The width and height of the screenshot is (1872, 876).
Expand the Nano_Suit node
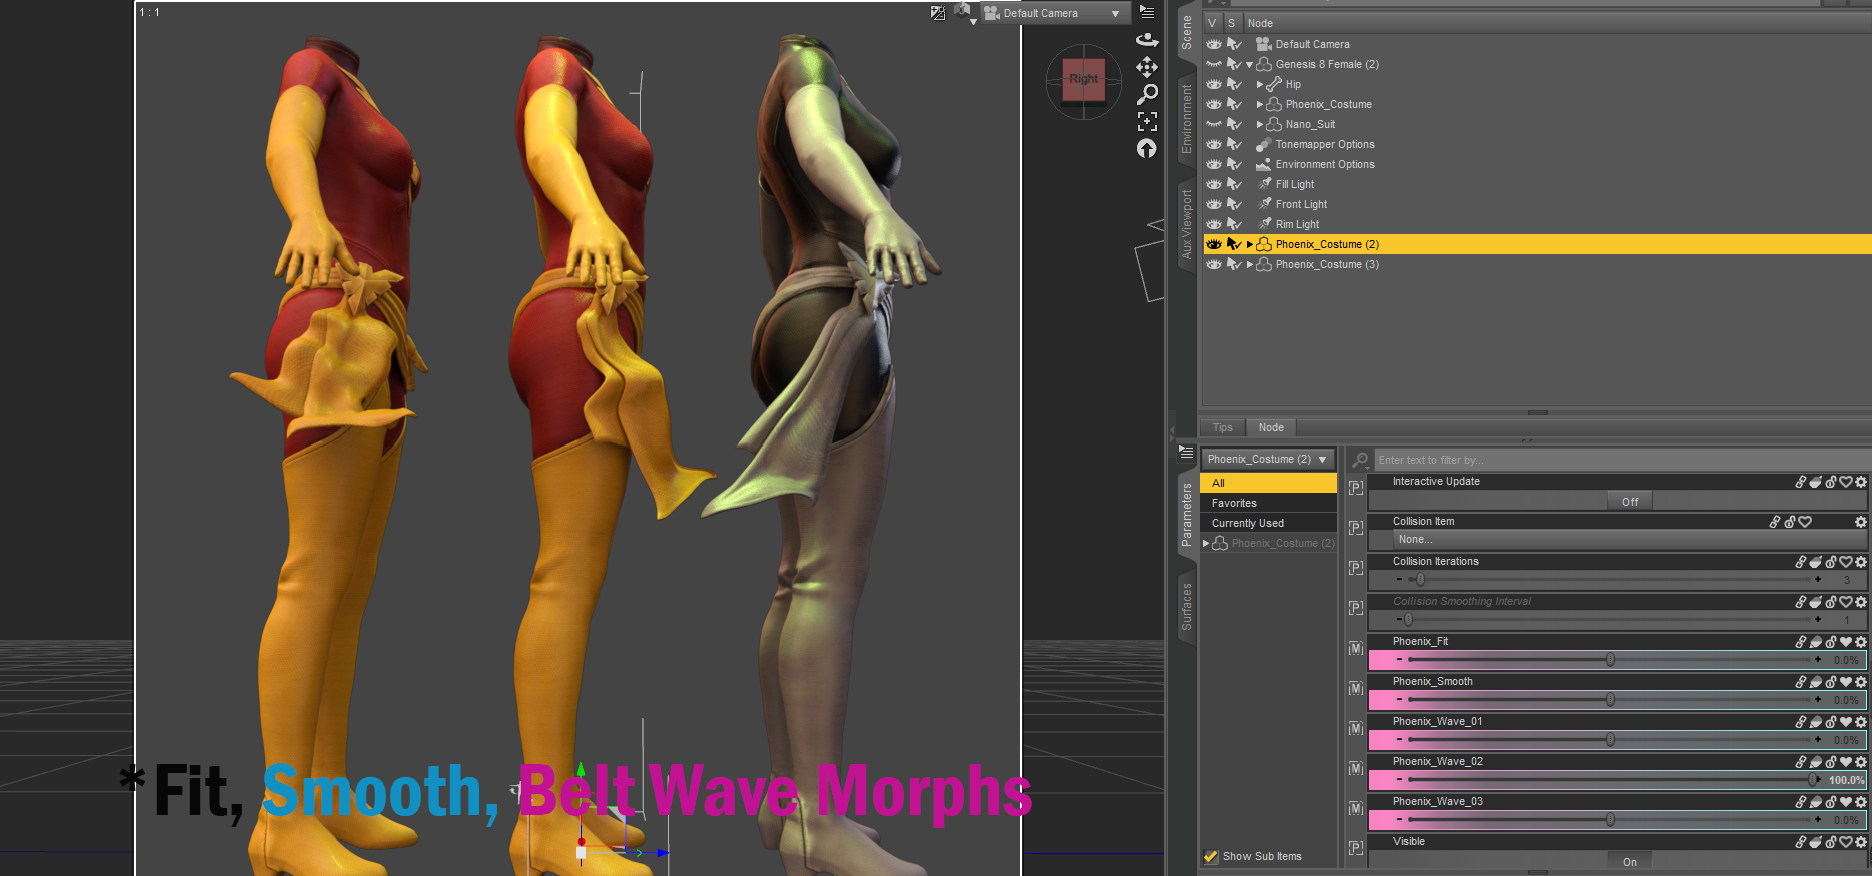[x=1260, y=125]
